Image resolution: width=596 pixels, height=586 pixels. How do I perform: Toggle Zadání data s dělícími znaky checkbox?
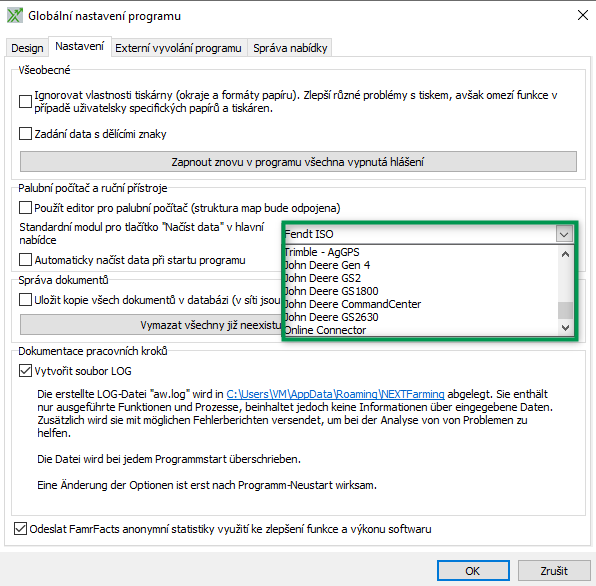(25, 134)
